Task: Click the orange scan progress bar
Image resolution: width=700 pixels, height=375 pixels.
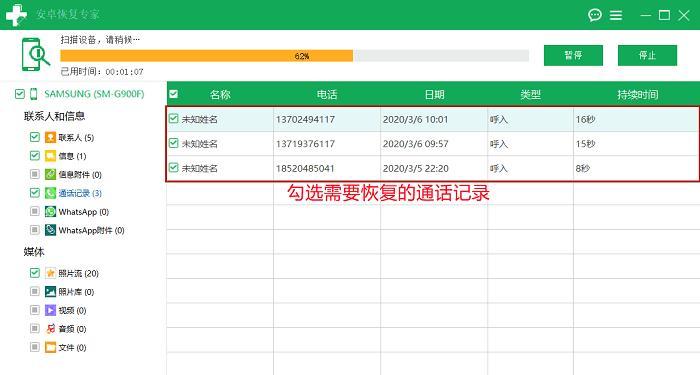Action: pos(207,56)
